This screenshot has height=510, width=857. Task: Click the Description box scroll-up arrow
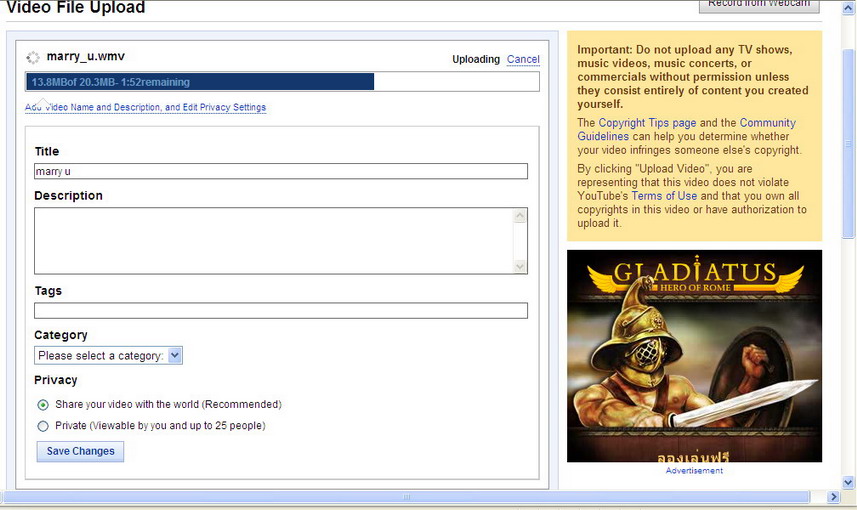tap(520, 215)
